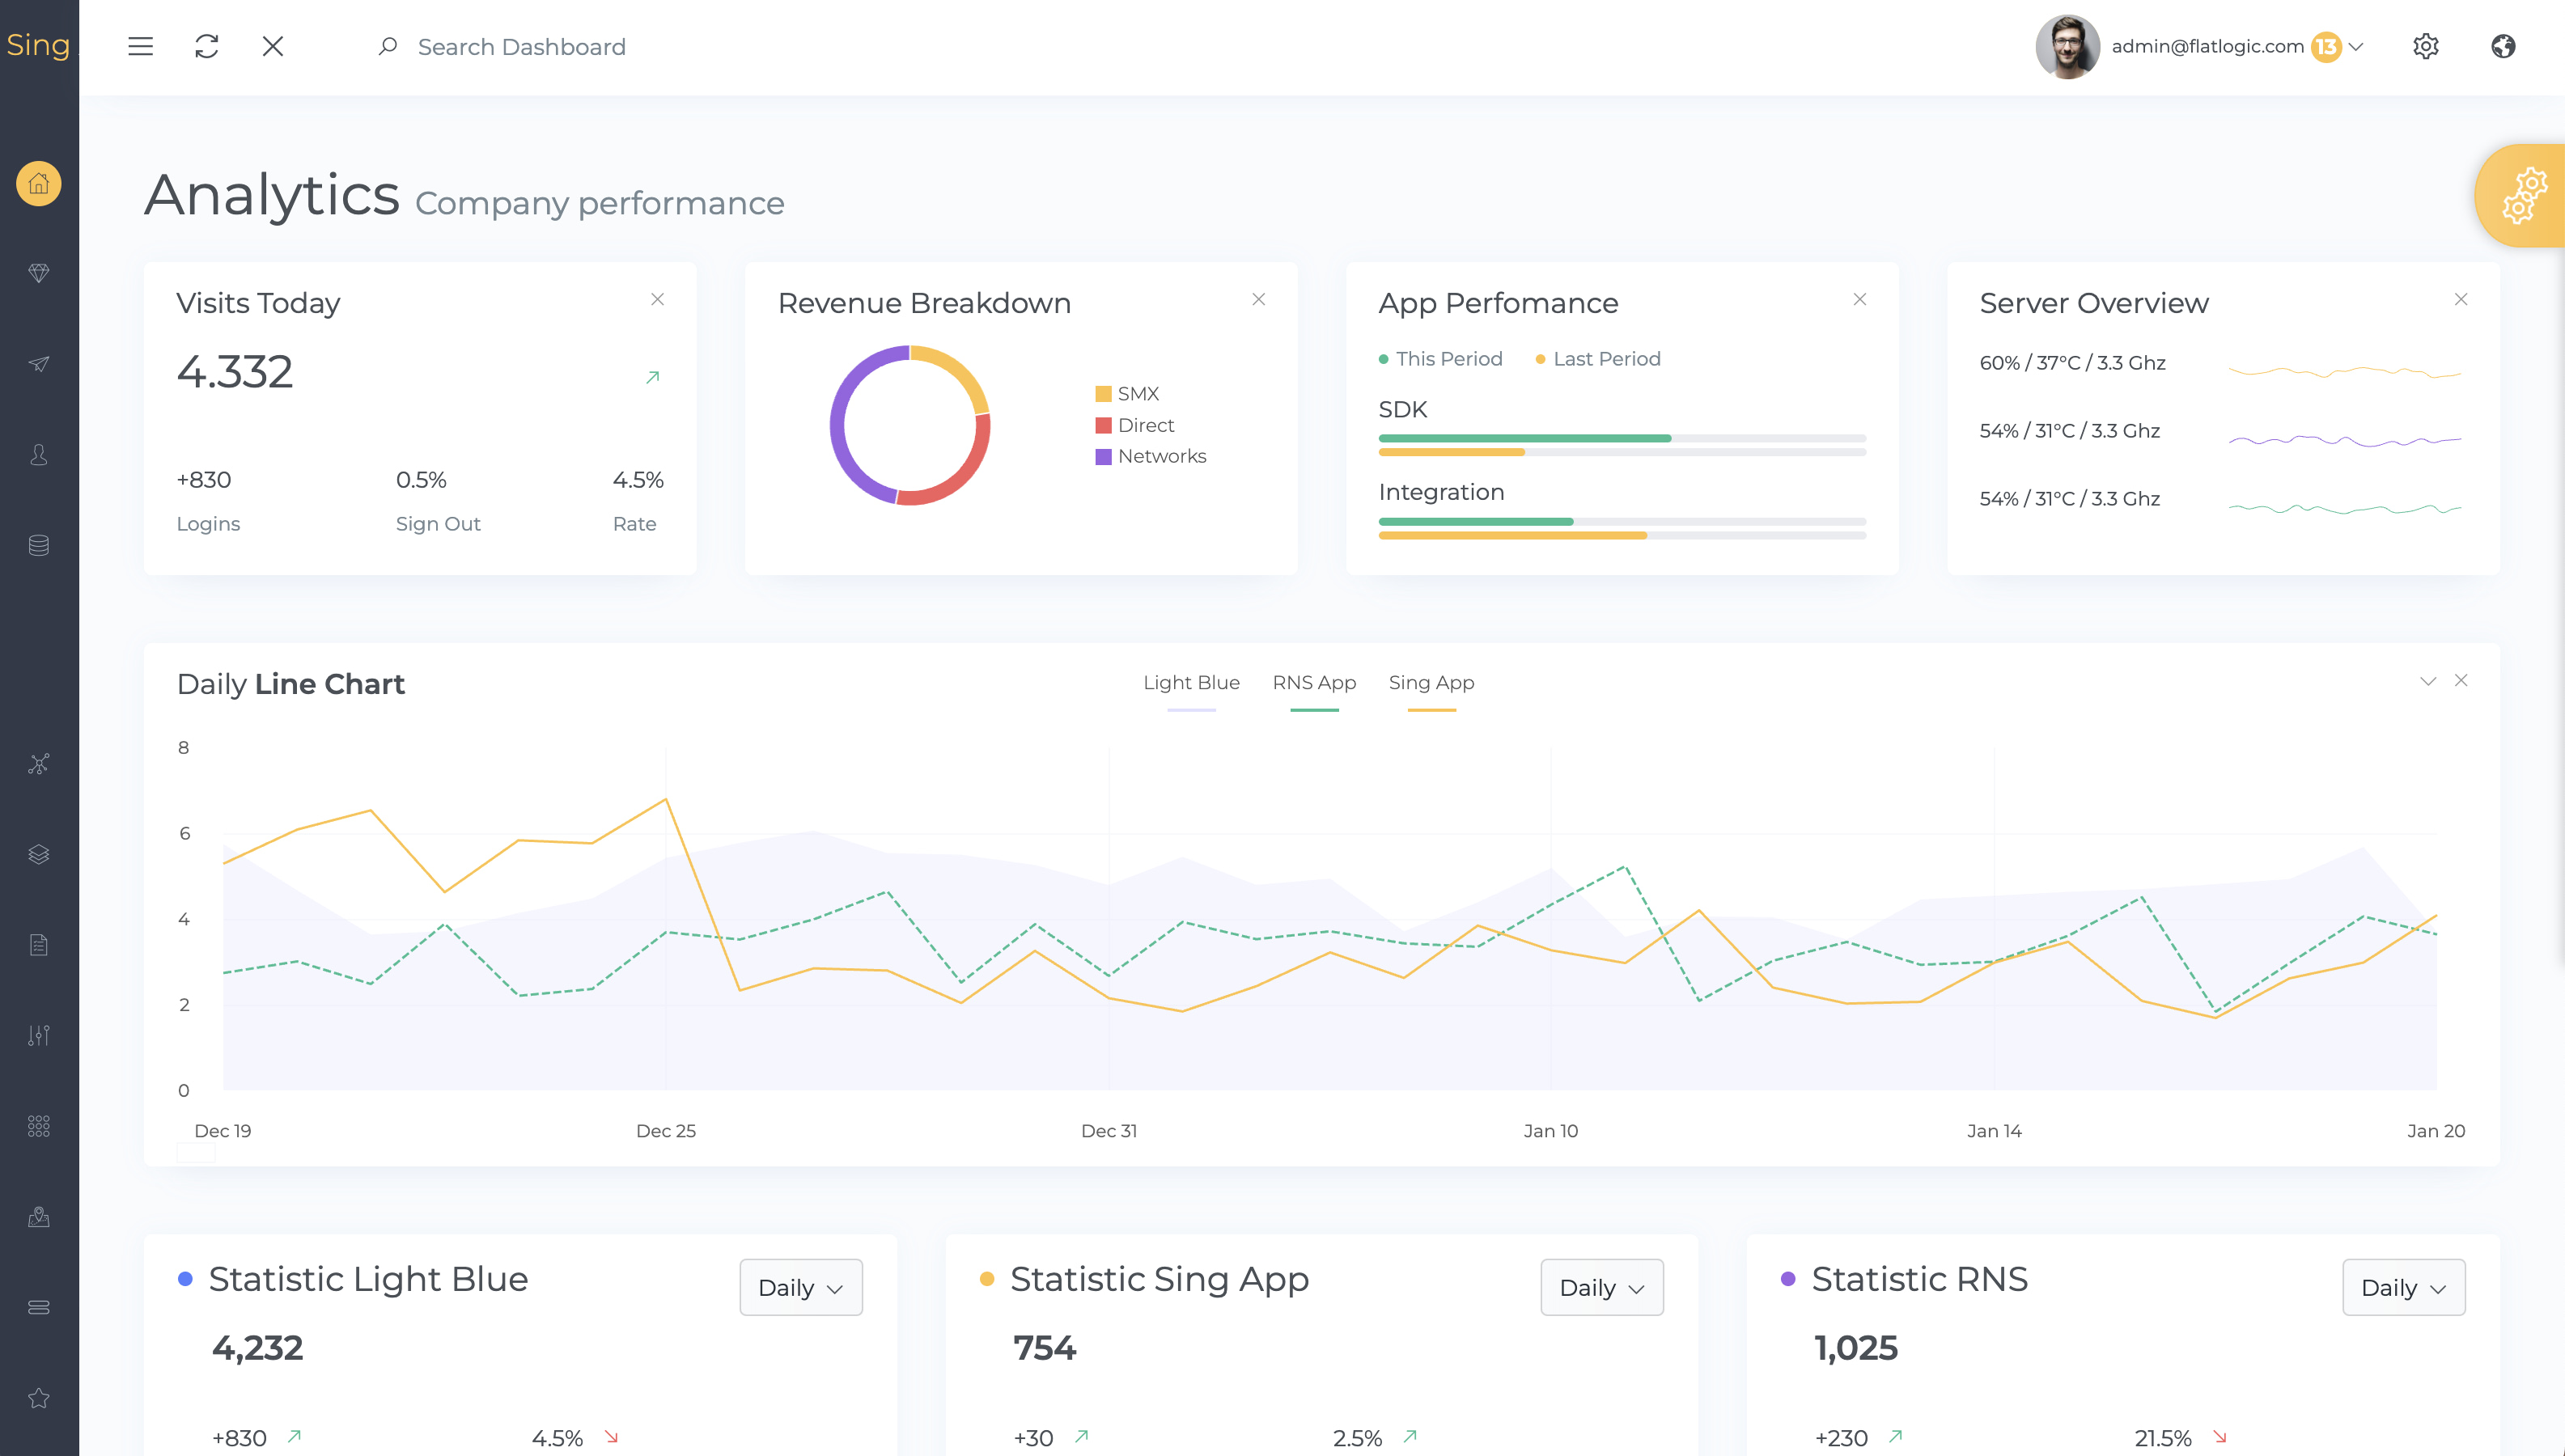Open the globe icon in header
Image resolution: width=2565 pixels, height=1456 pixels.
tap(2502, 46)
